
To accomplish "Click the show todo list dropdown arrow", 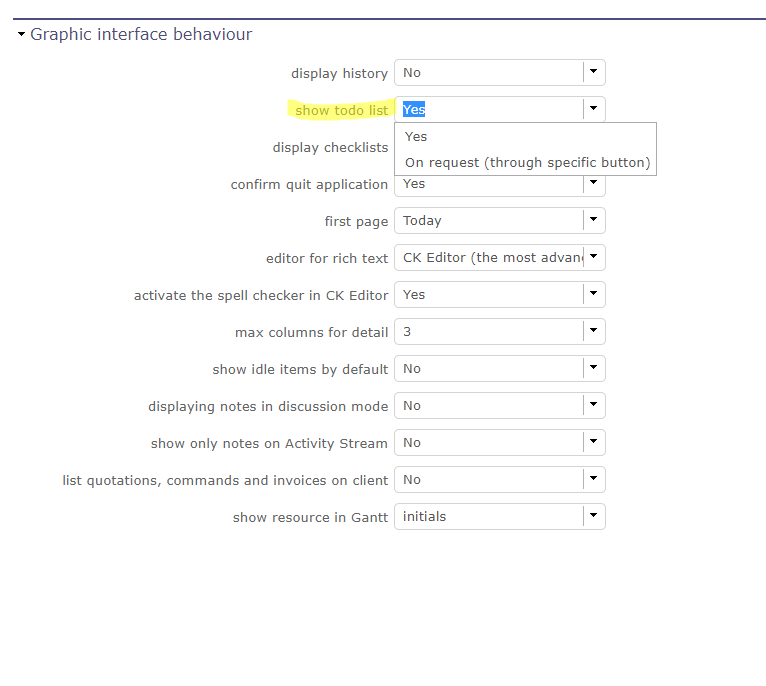I will [x=593, y=109].
